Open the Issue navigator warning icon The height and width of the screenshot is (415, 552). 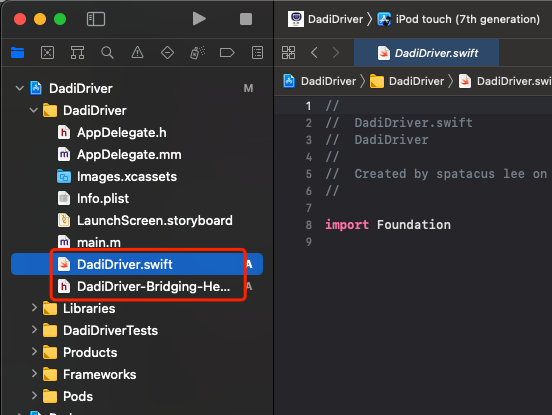(137, 53)
